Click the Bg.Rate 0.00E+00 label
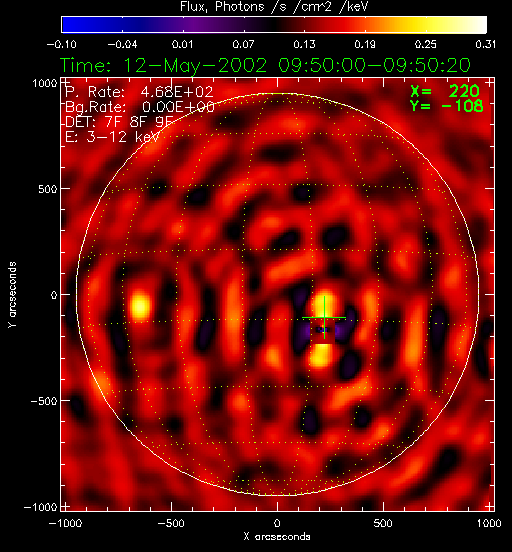 pyautogui.click(x=140, y=107)
